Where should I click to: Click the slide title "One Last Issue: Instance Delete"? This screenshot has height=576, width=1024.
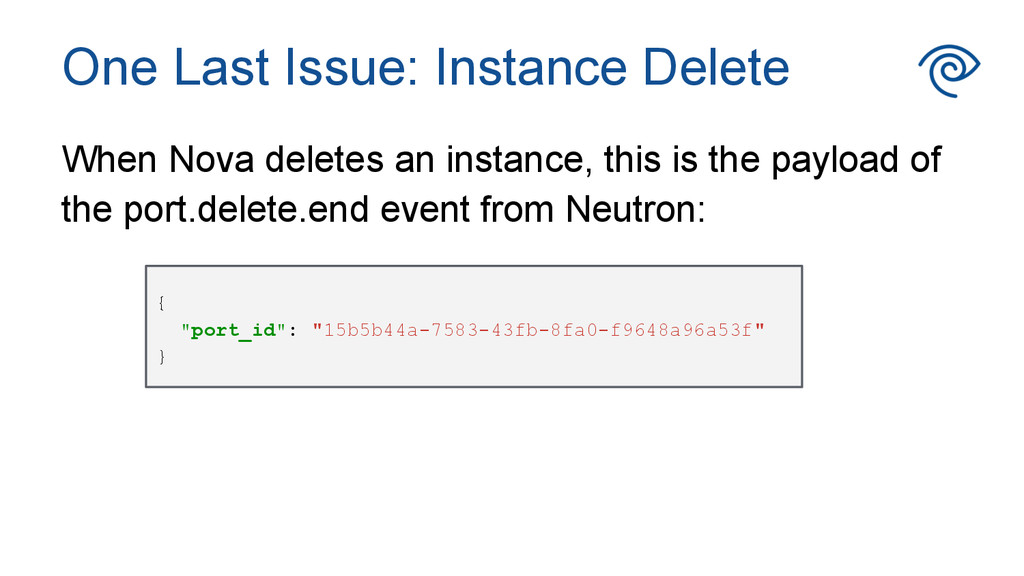pos(425,68)
